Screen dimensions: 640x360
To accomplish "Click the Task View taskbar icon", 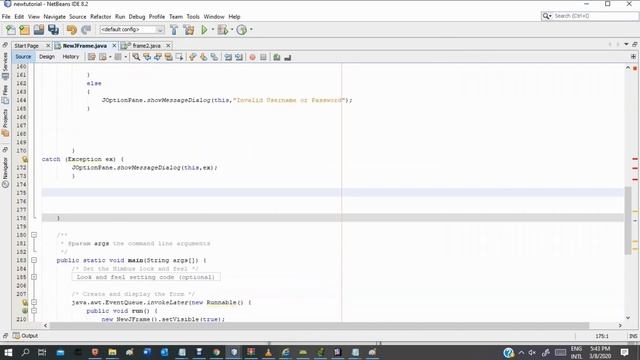I will click(42, 352).
